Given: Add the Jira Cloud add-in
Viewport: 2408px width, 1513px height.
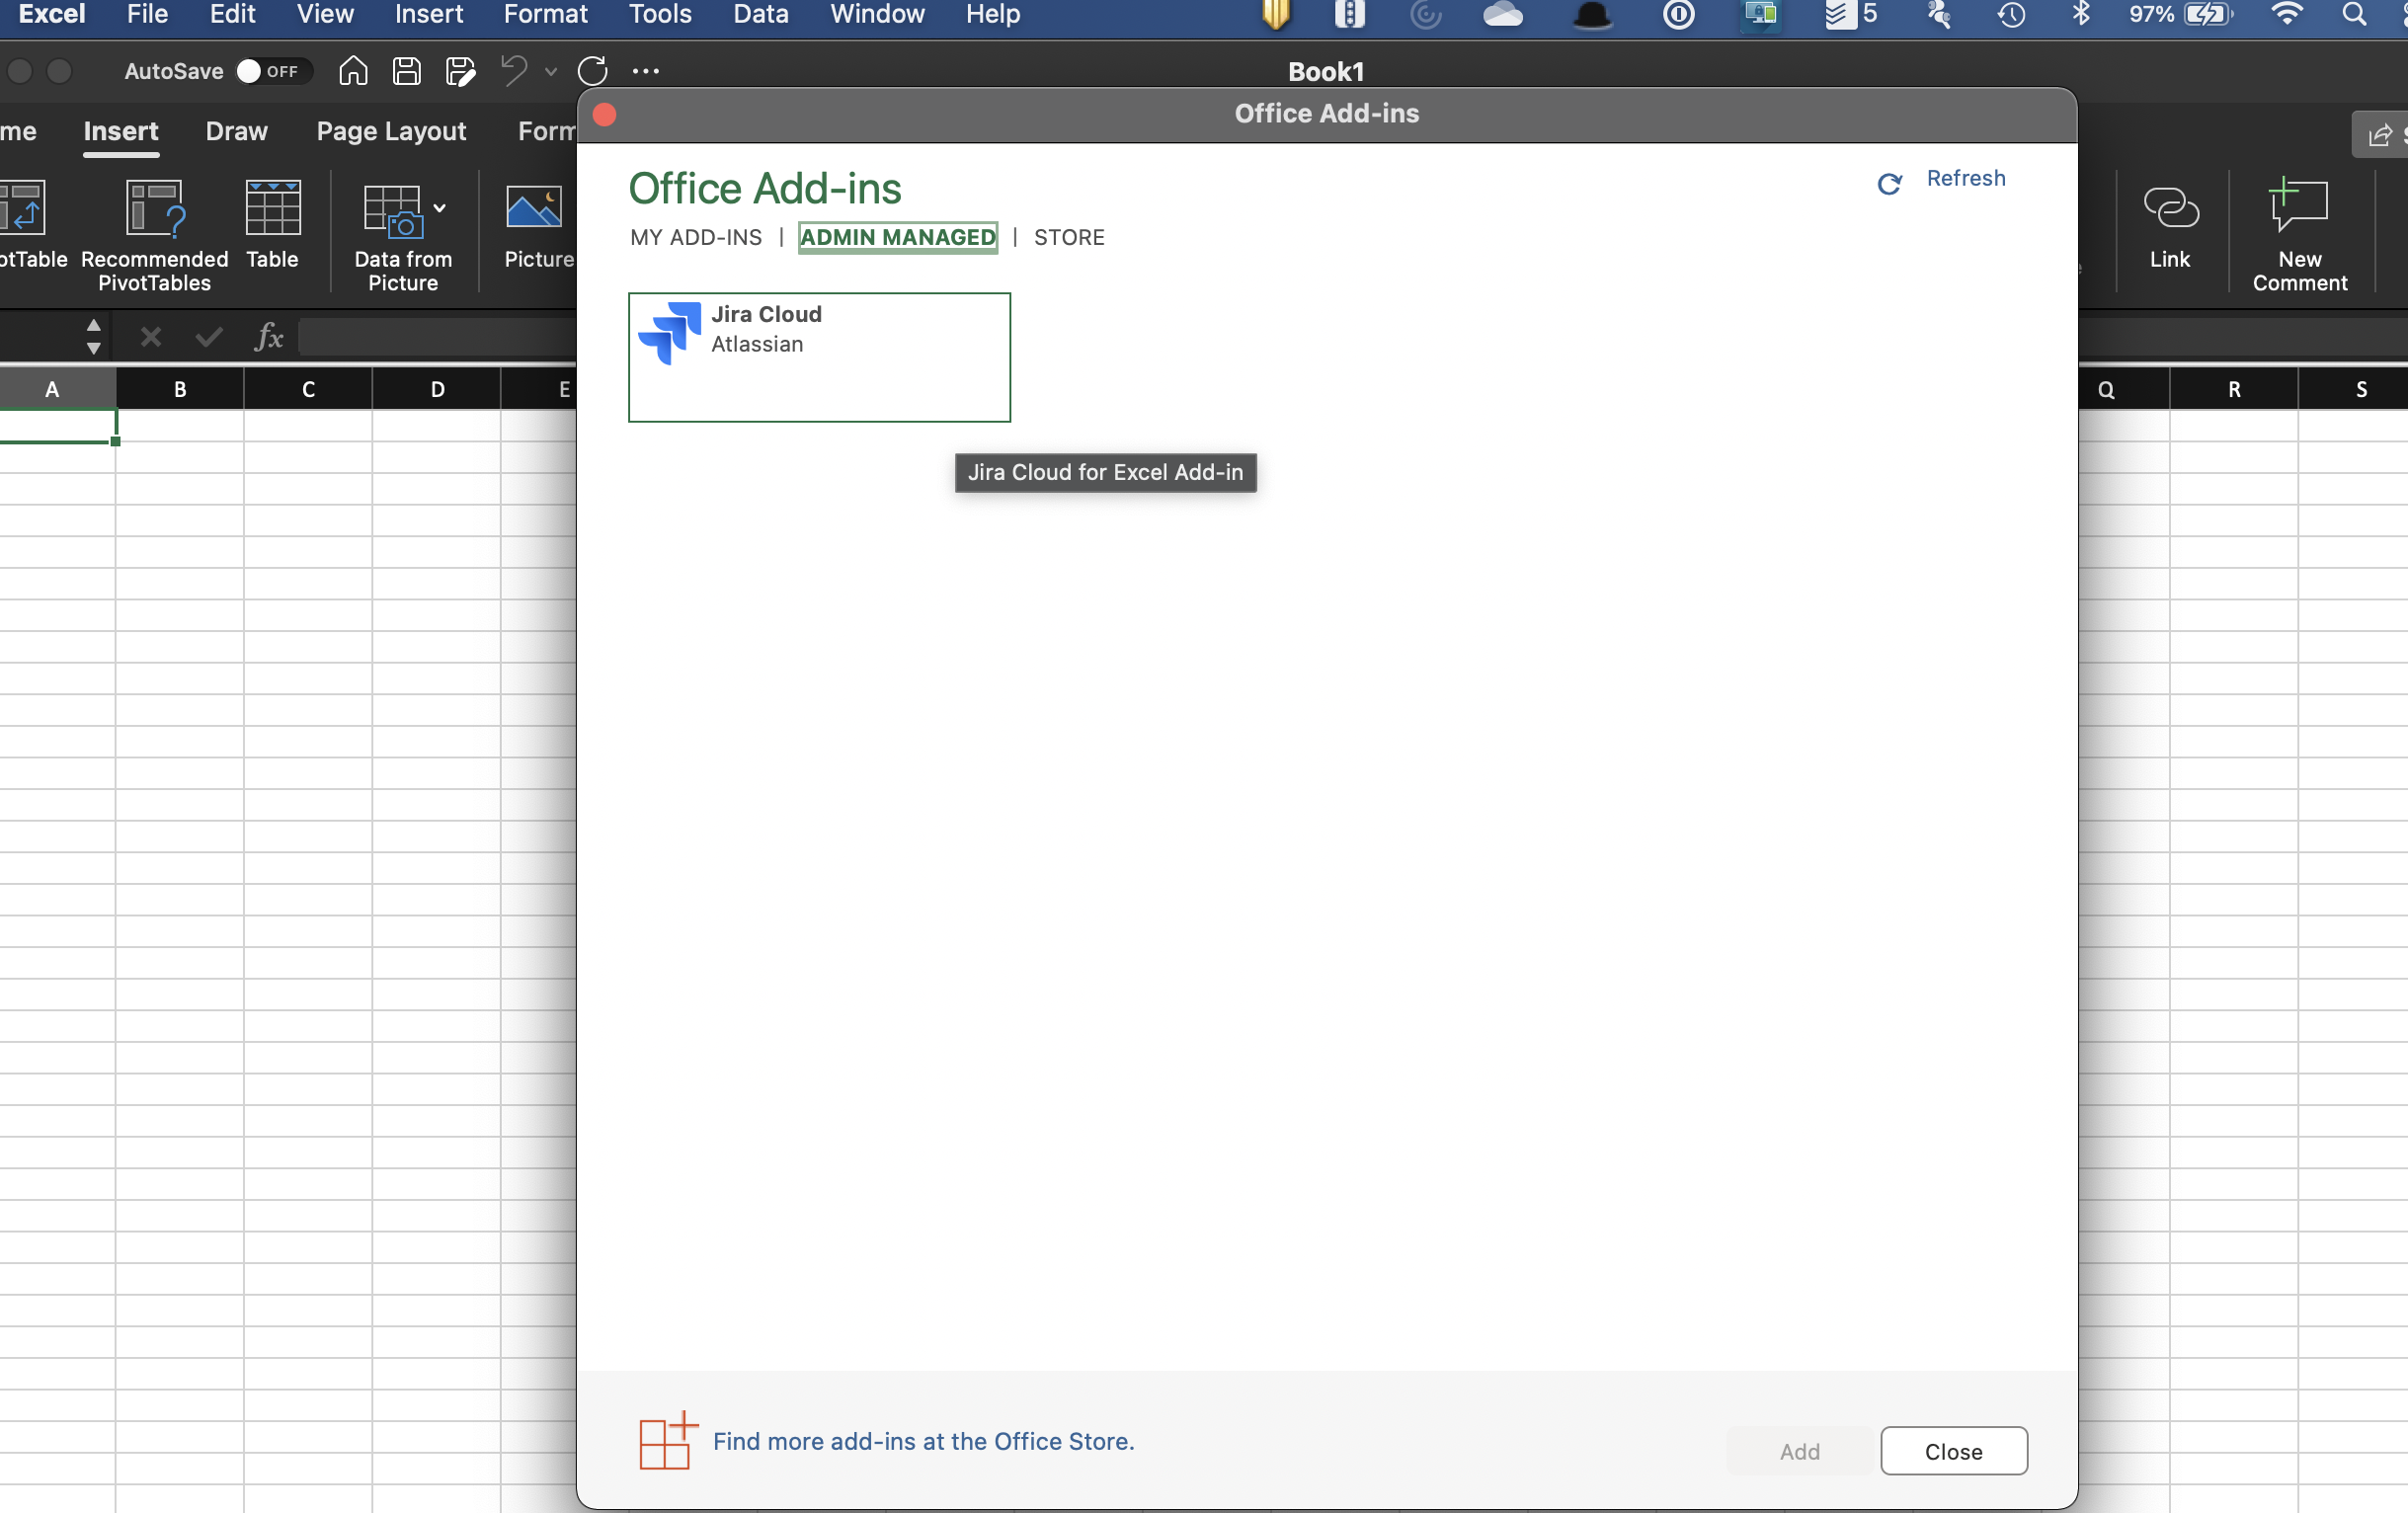Looking at the screenshot, I should (1798, 1451).
